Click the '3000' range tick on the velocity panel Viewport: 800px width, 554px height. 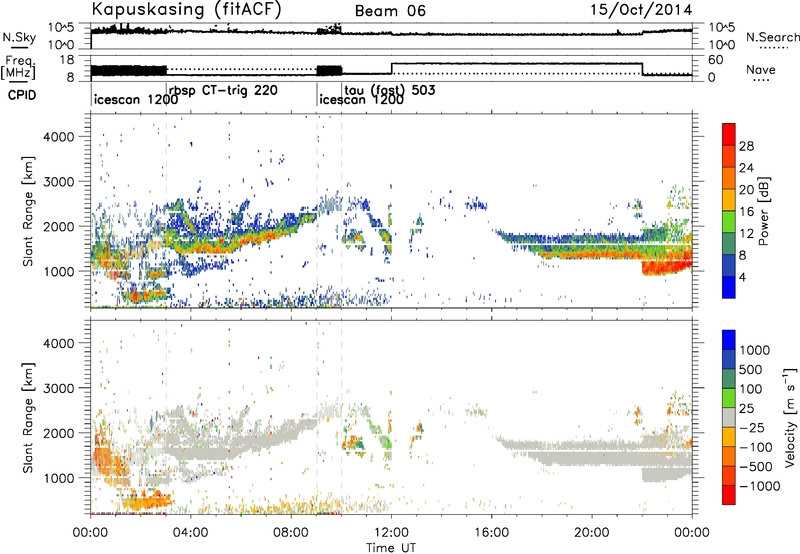(59, 388)
